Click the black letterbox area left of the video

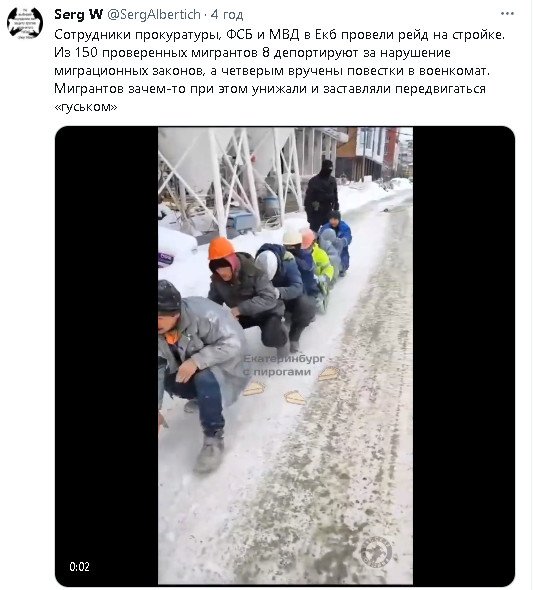point(106,355)
